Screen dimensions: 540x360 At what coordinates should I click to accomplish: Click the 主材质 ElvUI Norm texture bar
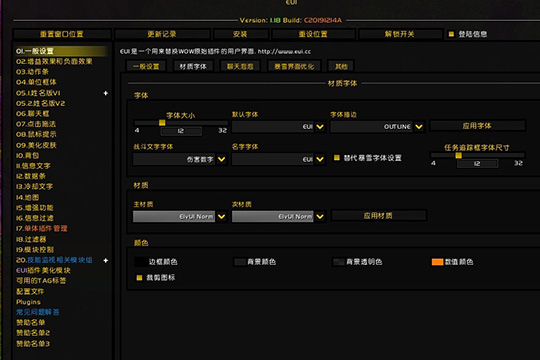click(x=174, y=216)
